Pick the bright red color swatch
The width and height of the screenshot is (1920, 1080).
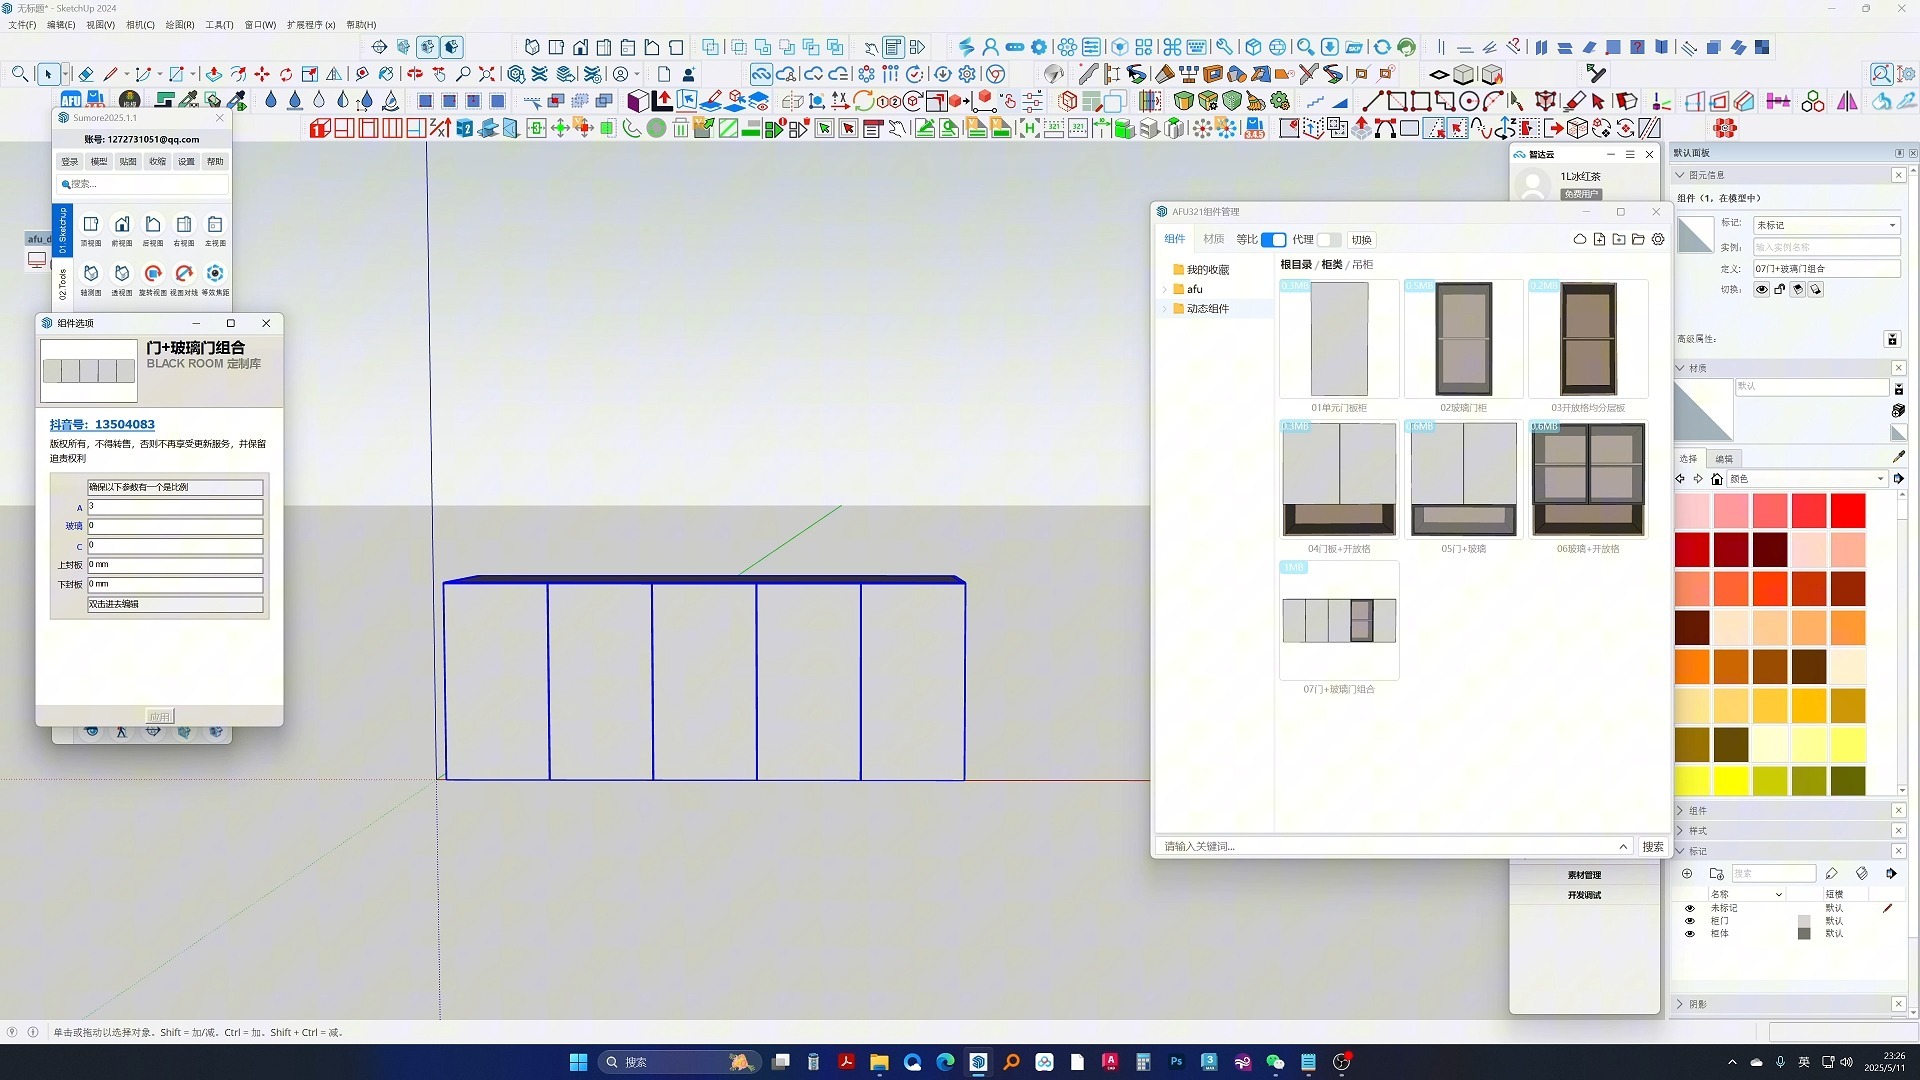click(1847, 511)
